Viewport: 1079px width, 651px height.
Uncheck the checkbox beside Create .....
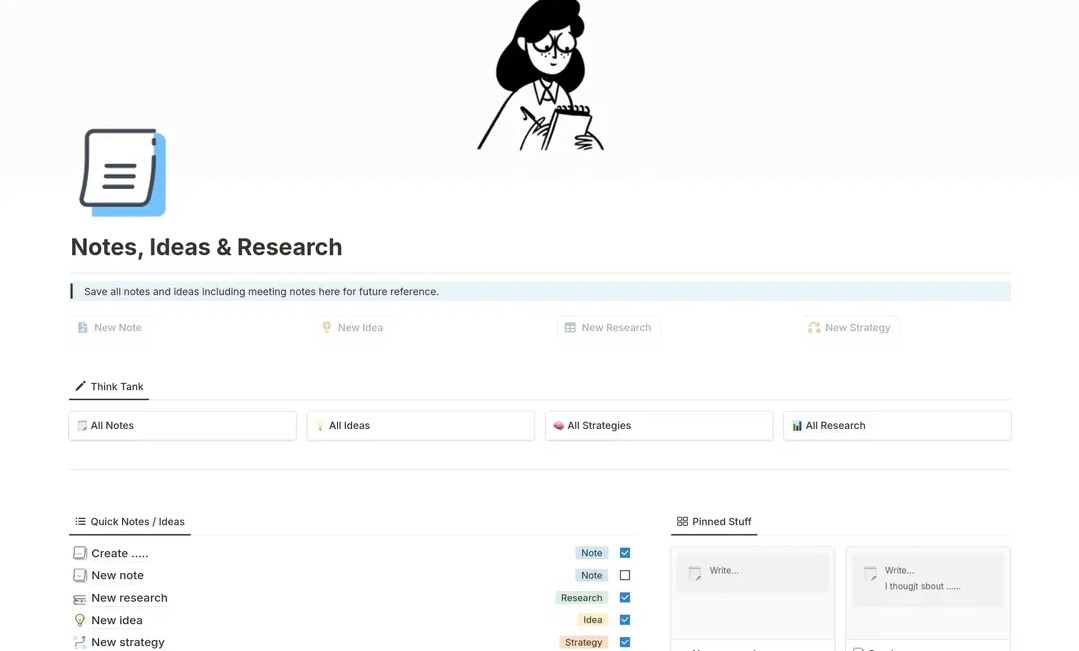pos(624,552)
